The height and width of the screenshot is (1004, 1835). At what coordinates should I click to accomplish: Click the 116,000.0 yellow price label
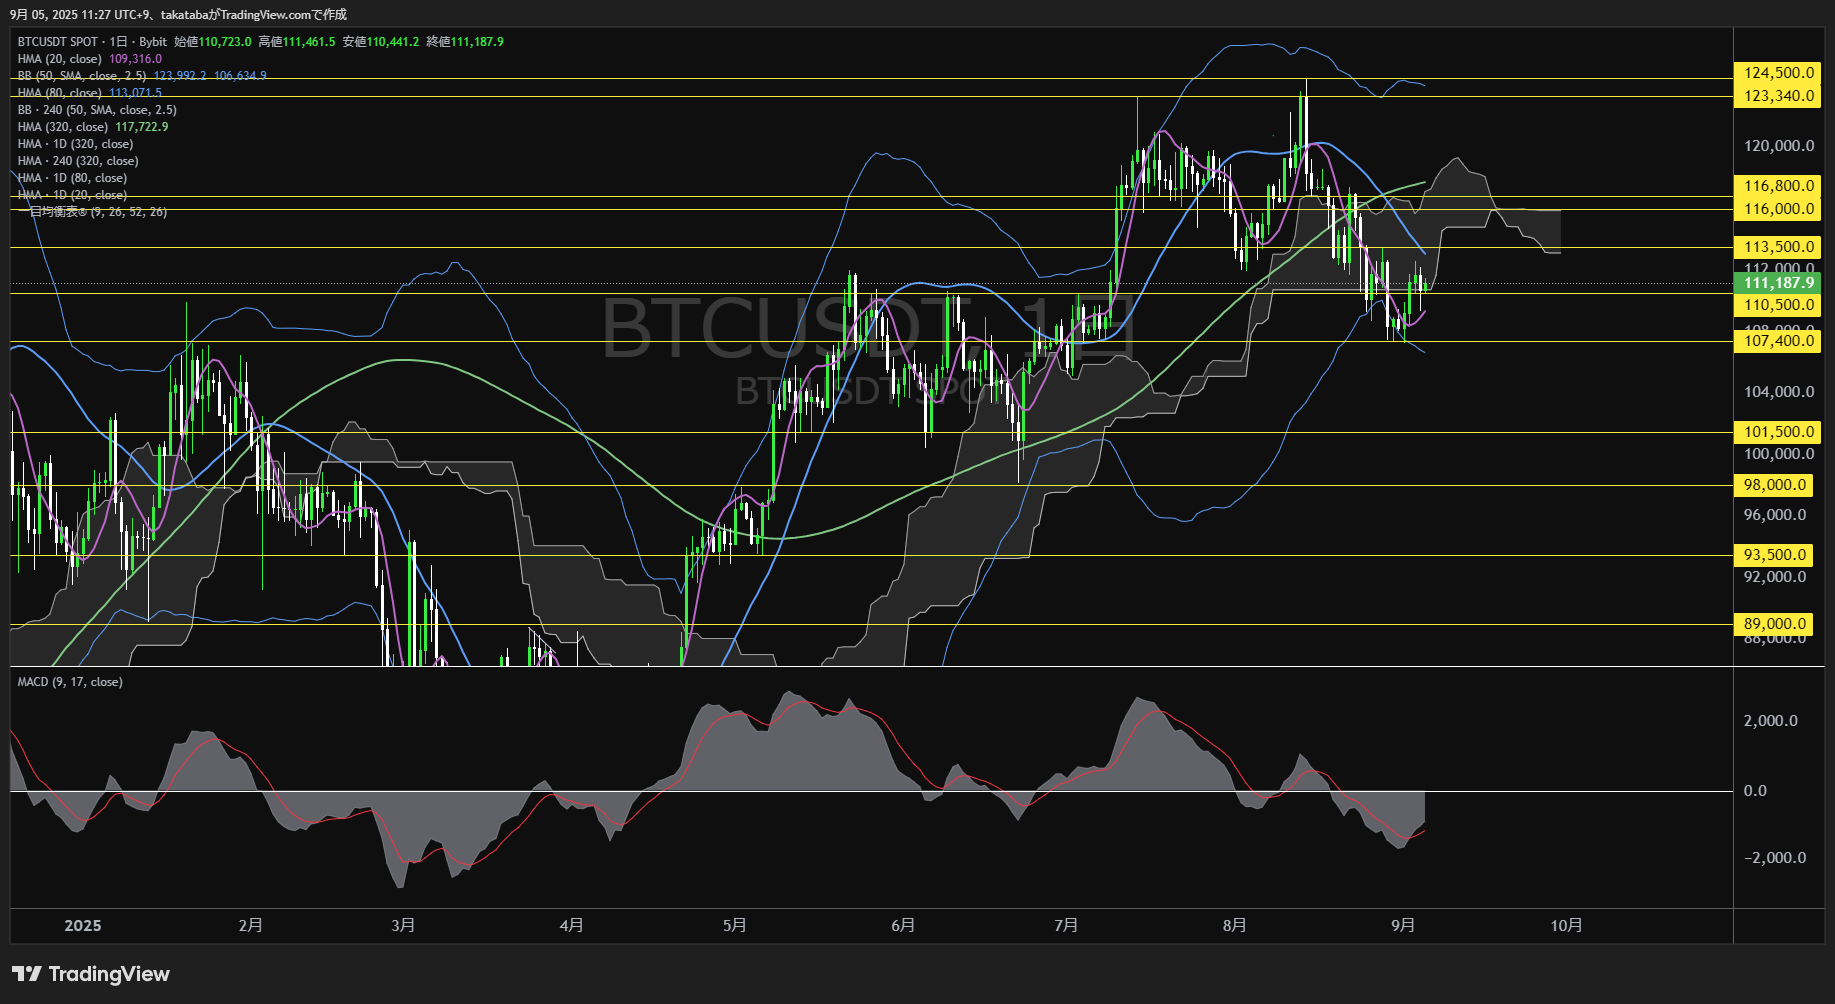[x=1777, y=209]
